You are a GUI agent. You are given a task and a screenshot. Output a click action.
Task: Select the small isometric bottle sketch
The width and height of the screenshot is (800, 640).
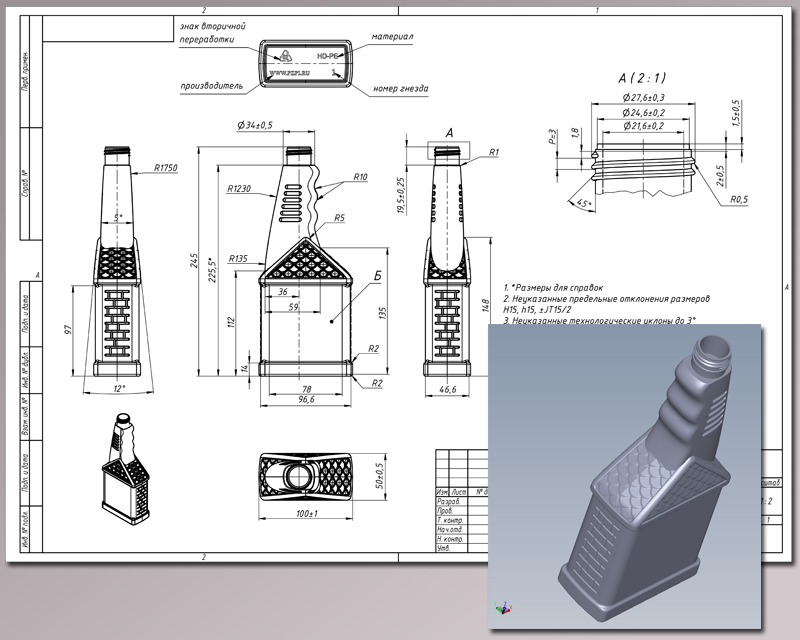point(126,469)
